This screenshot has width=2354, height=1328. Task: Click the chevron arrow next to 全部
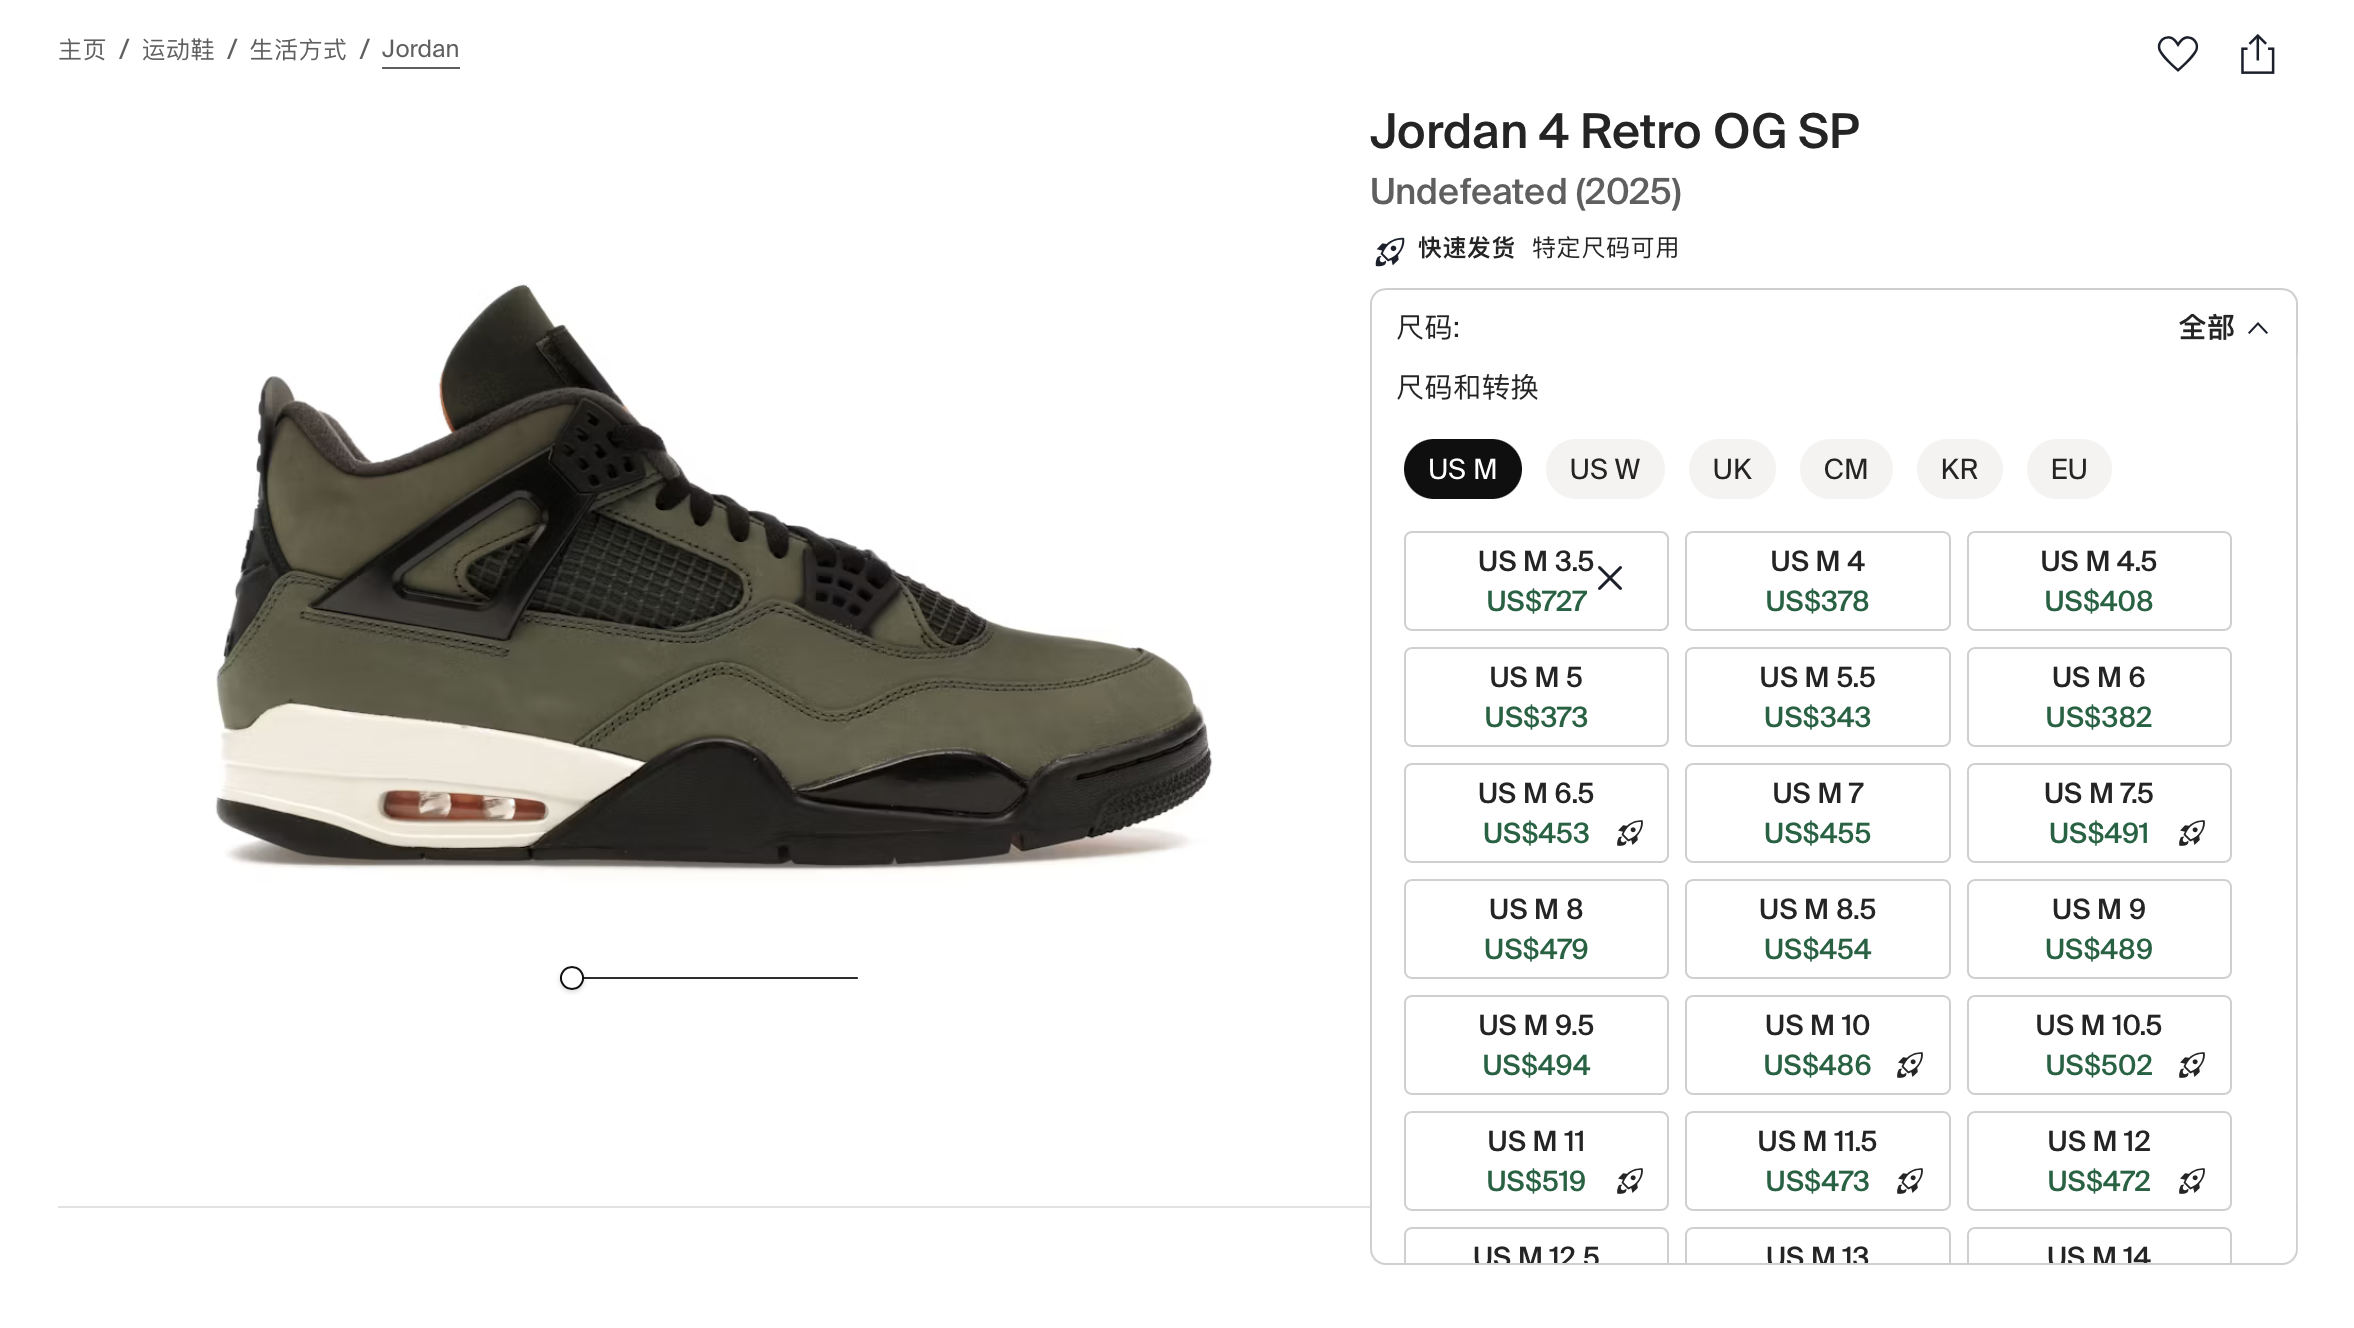2258,329
